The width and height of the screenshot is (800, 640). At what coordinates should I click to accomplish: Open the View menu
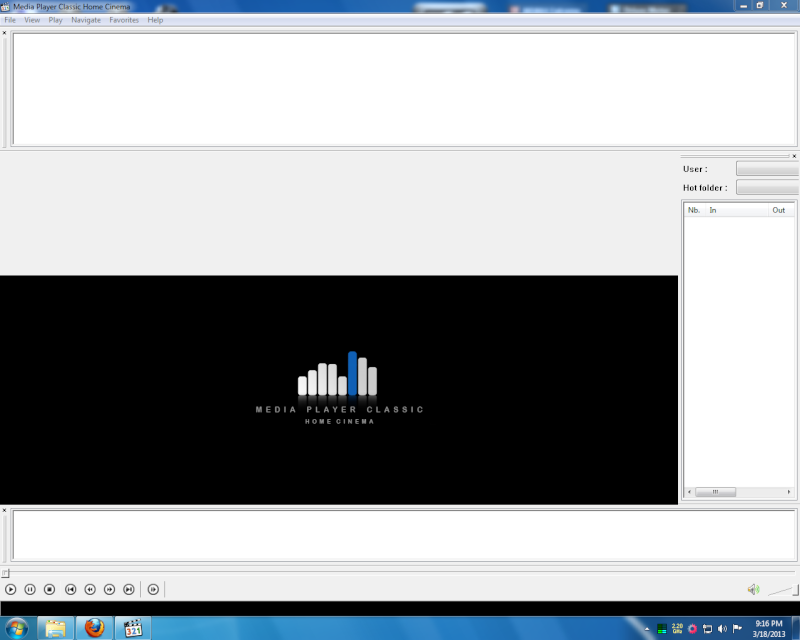(32, 20)
